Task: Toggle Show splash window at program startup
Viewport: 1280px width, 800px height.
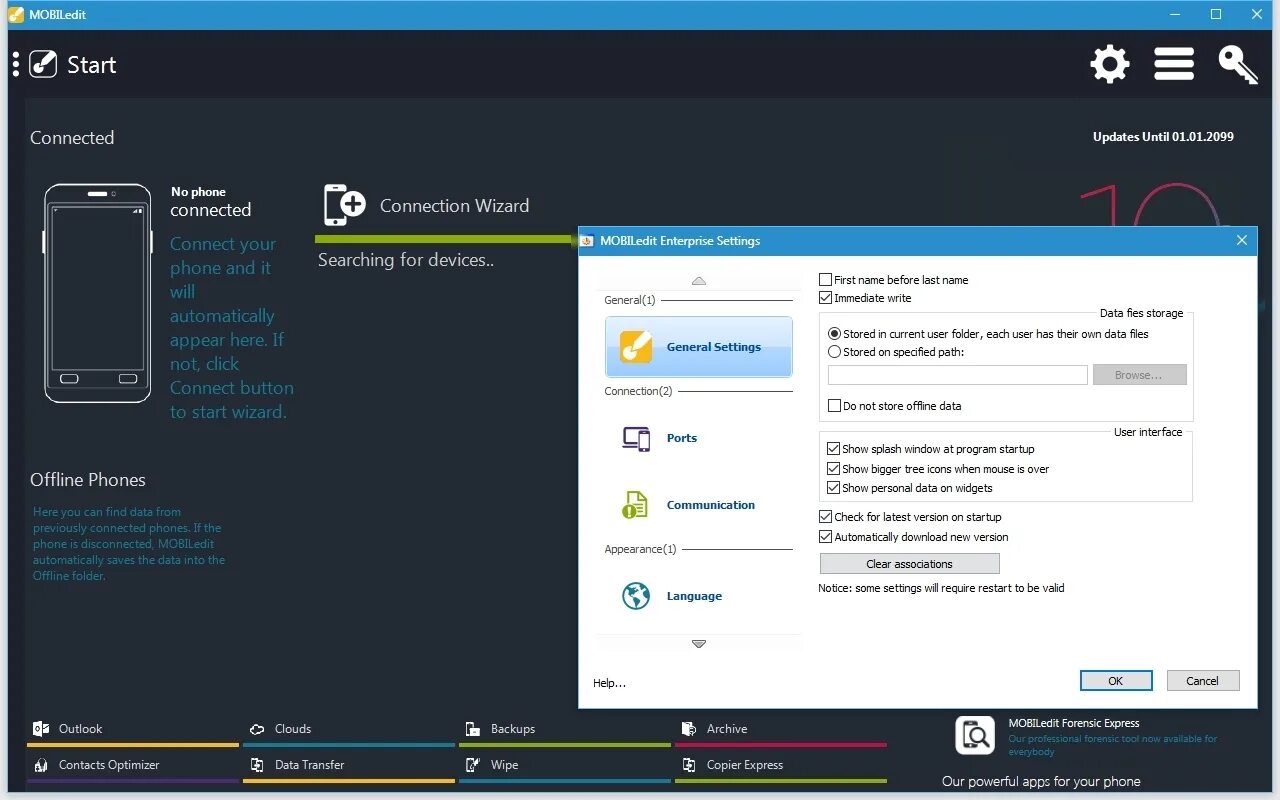Action: click(x=833, y=449)
